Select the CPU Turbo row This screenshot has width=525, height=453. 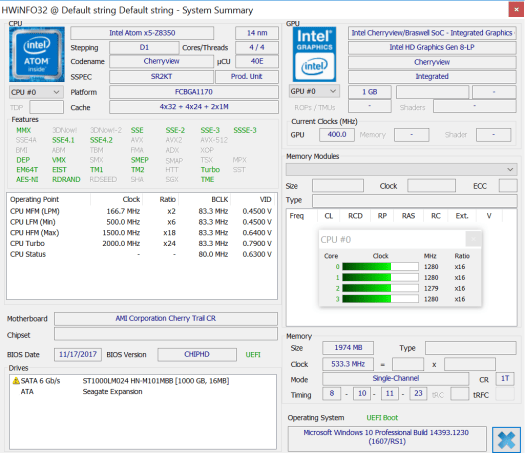pyautogui.click(x=141, y=243)
